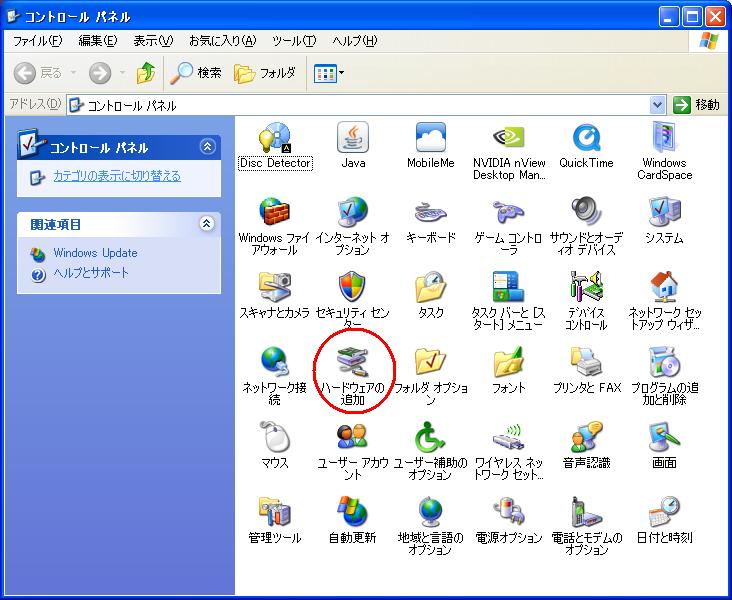732x600 pixels.
Task: Open the お気に入り(A) menu
Action: pyautogui.click(x=223, y=41)
